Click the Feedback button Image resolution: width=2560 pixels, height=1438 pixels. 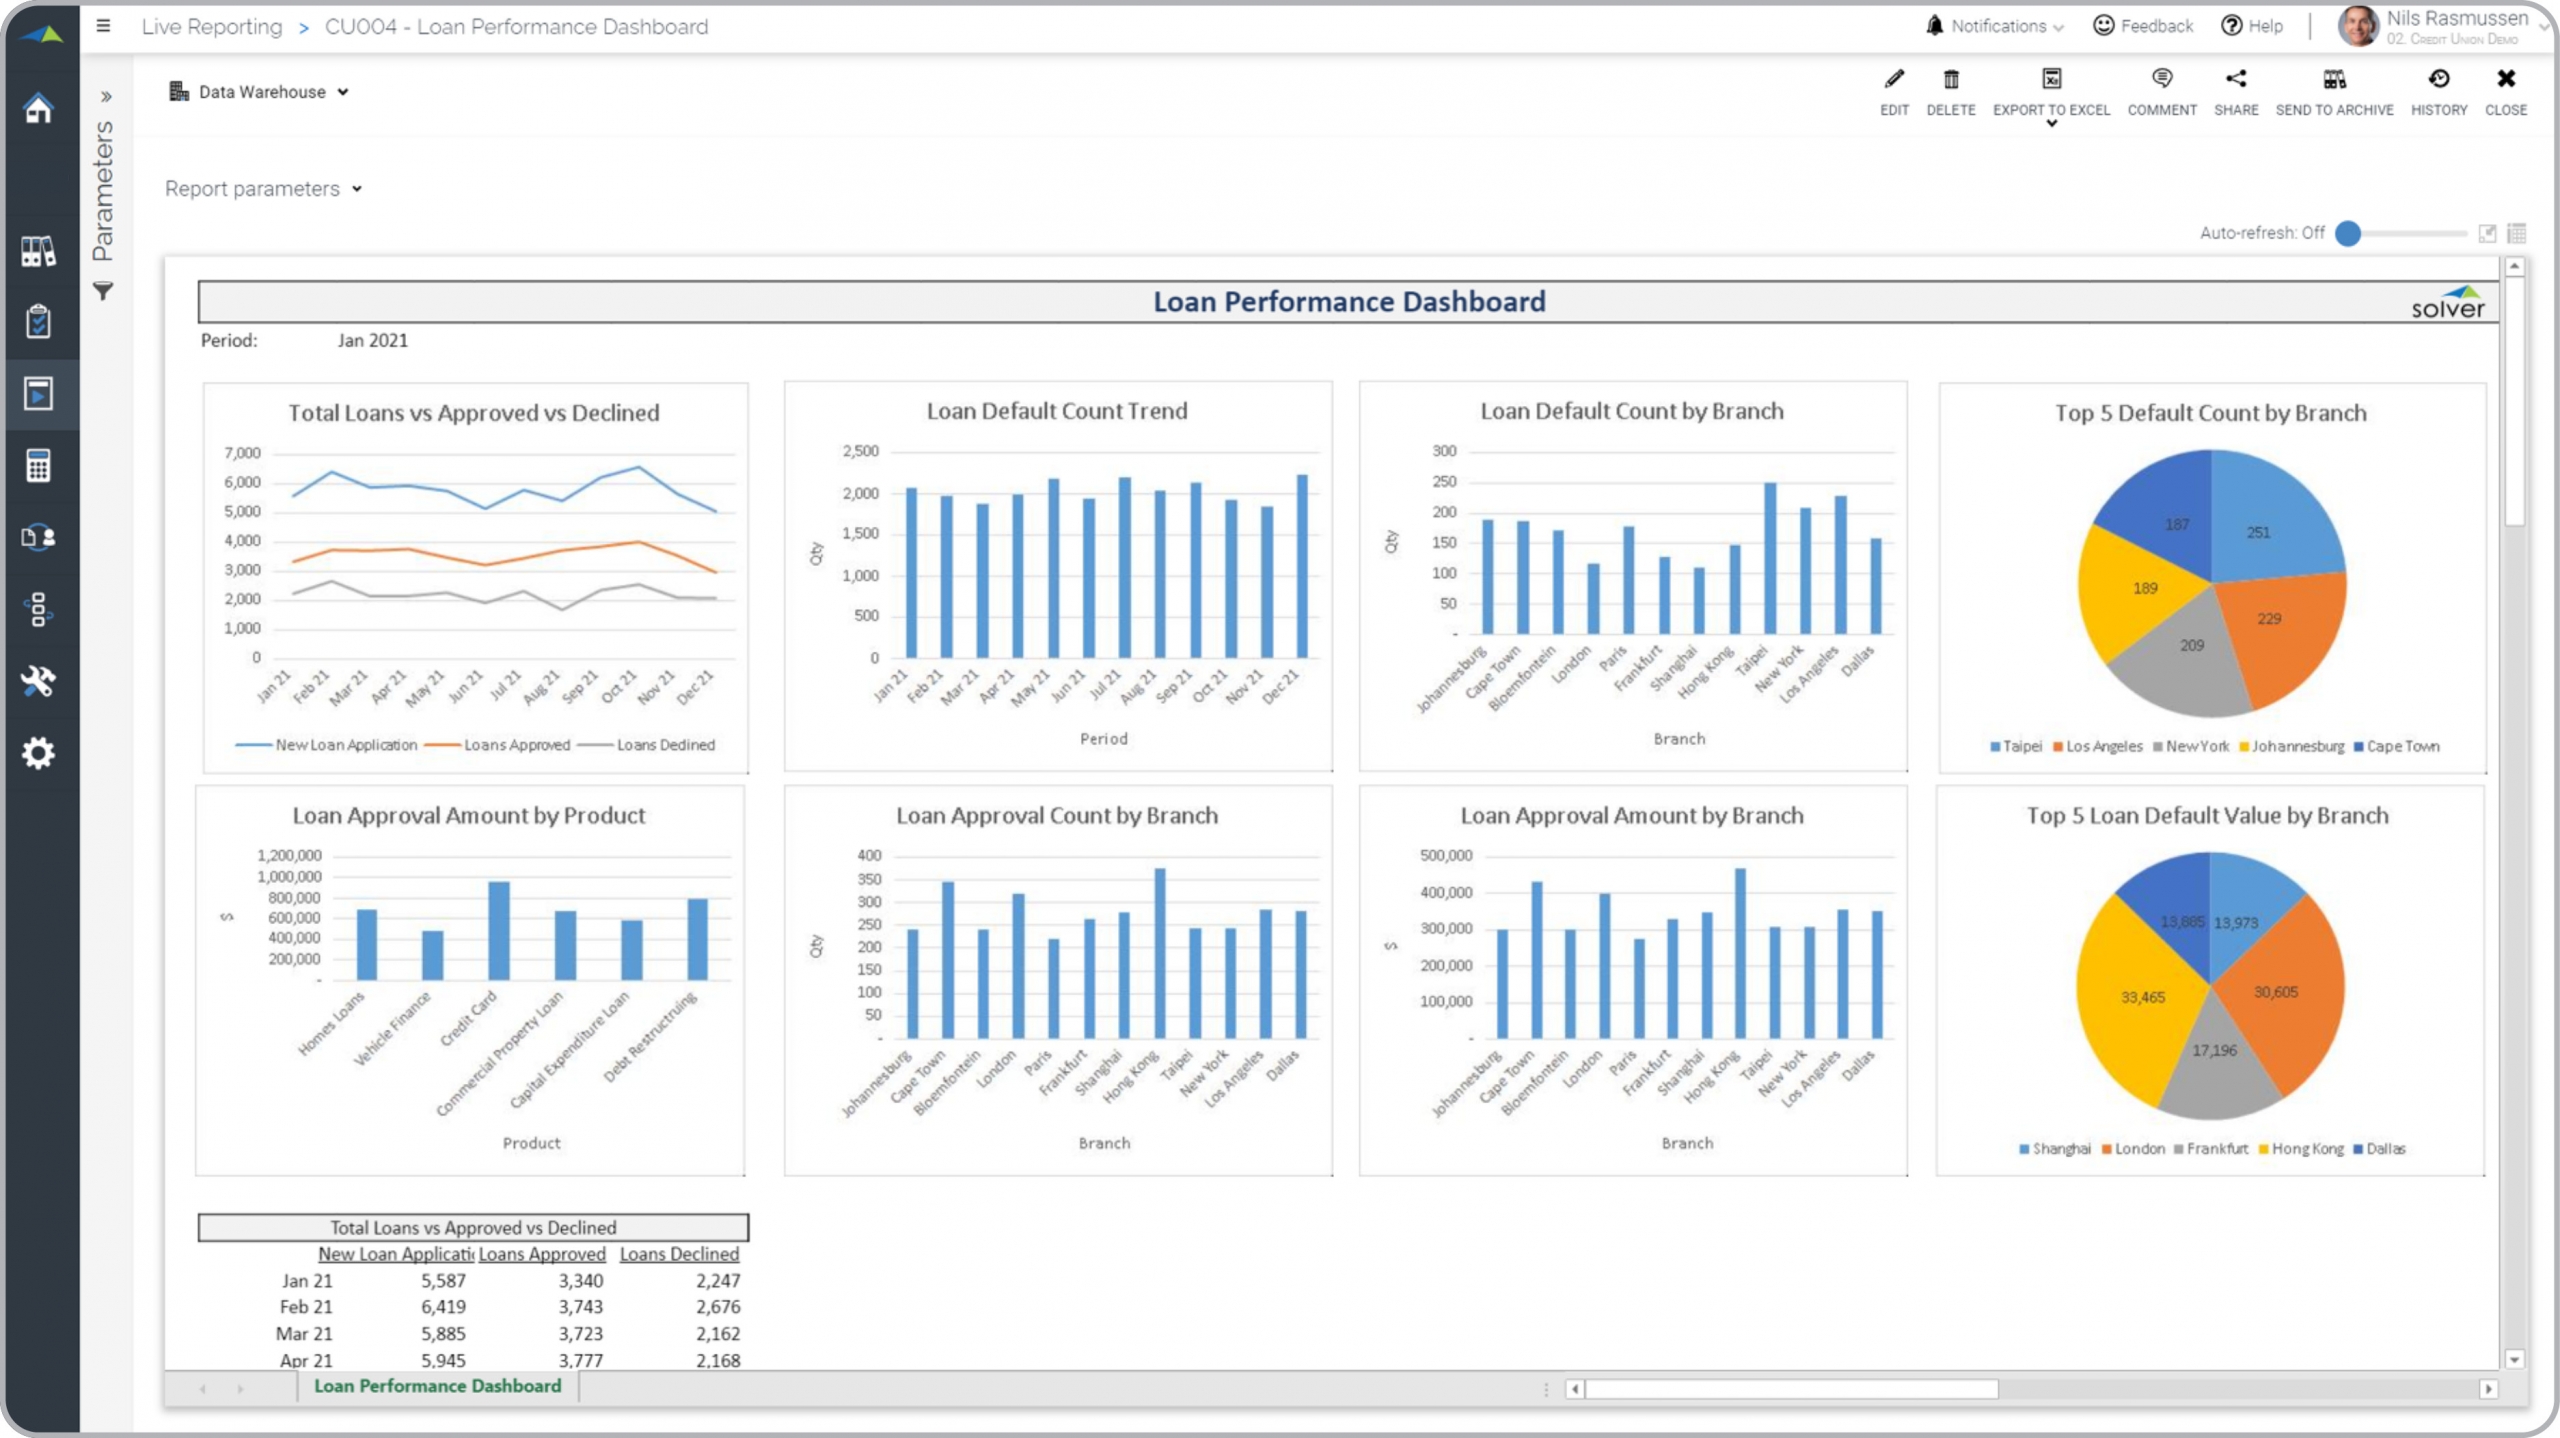(x=2143, y=26)
